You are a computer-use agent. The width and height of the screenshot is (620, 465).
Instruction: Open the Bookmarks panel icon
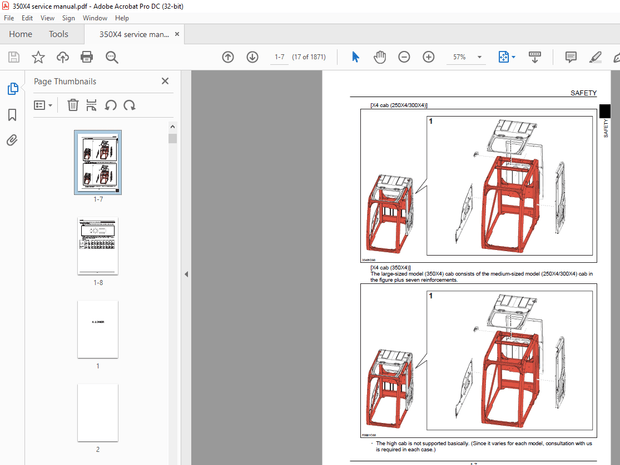pos(12,115)
